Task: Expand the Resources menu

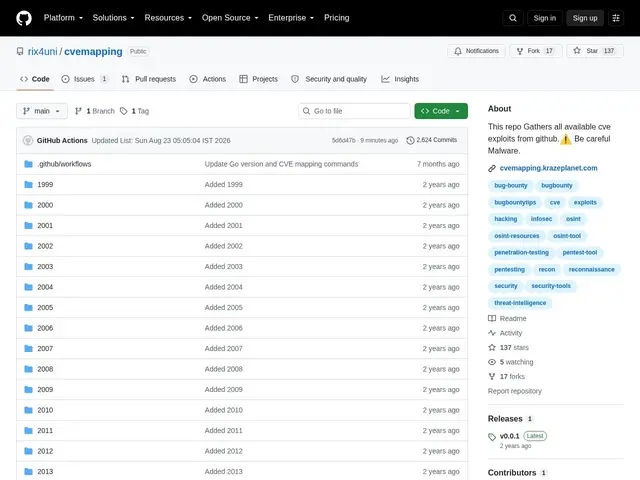Action: pyautogui.click(x=168, y=18)
